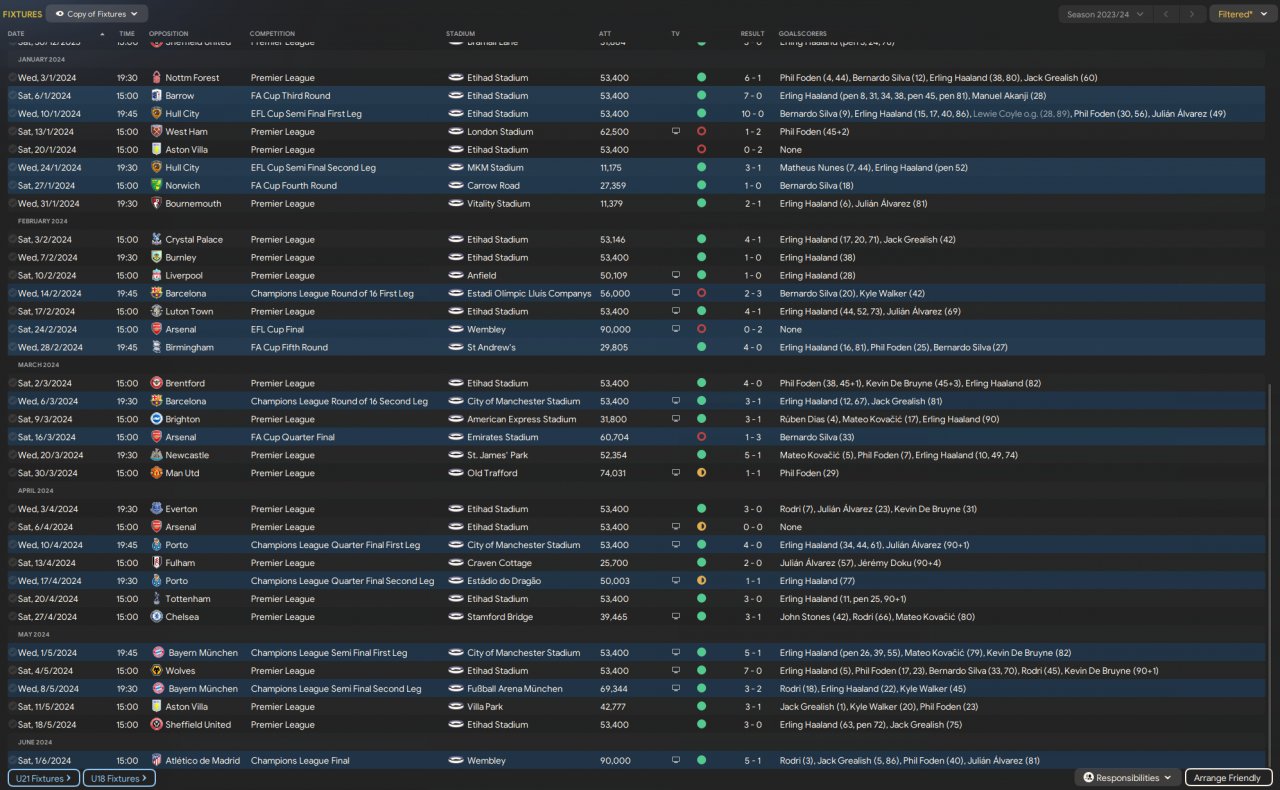1280x790 pixels.
Task: Tick the circle beside Sat, 1/6/2024
Action: click(x=12, y=761)
